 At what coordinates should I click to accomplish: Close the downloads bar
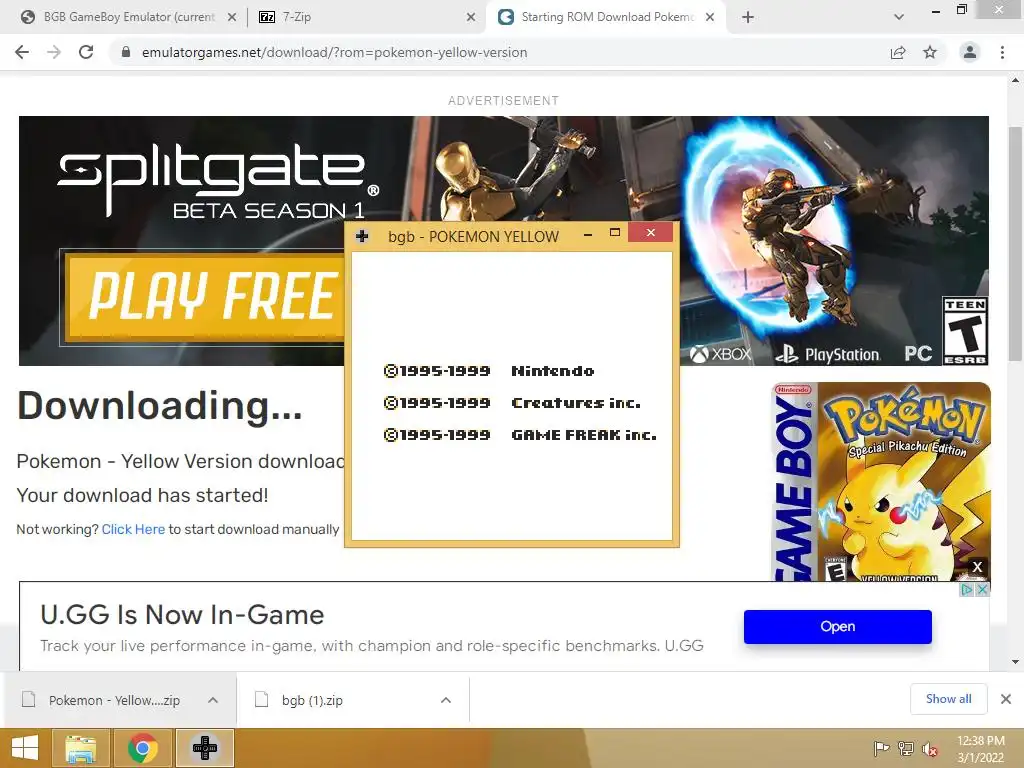1006,699
